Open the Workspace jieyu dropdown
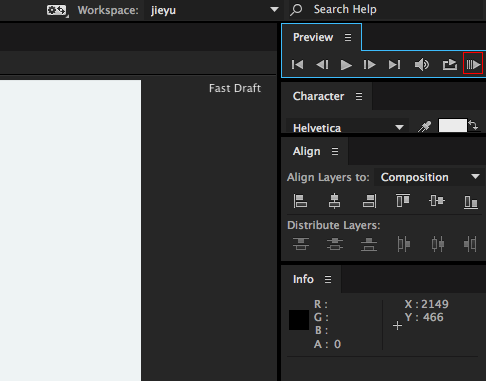 (x=215, y=10)
